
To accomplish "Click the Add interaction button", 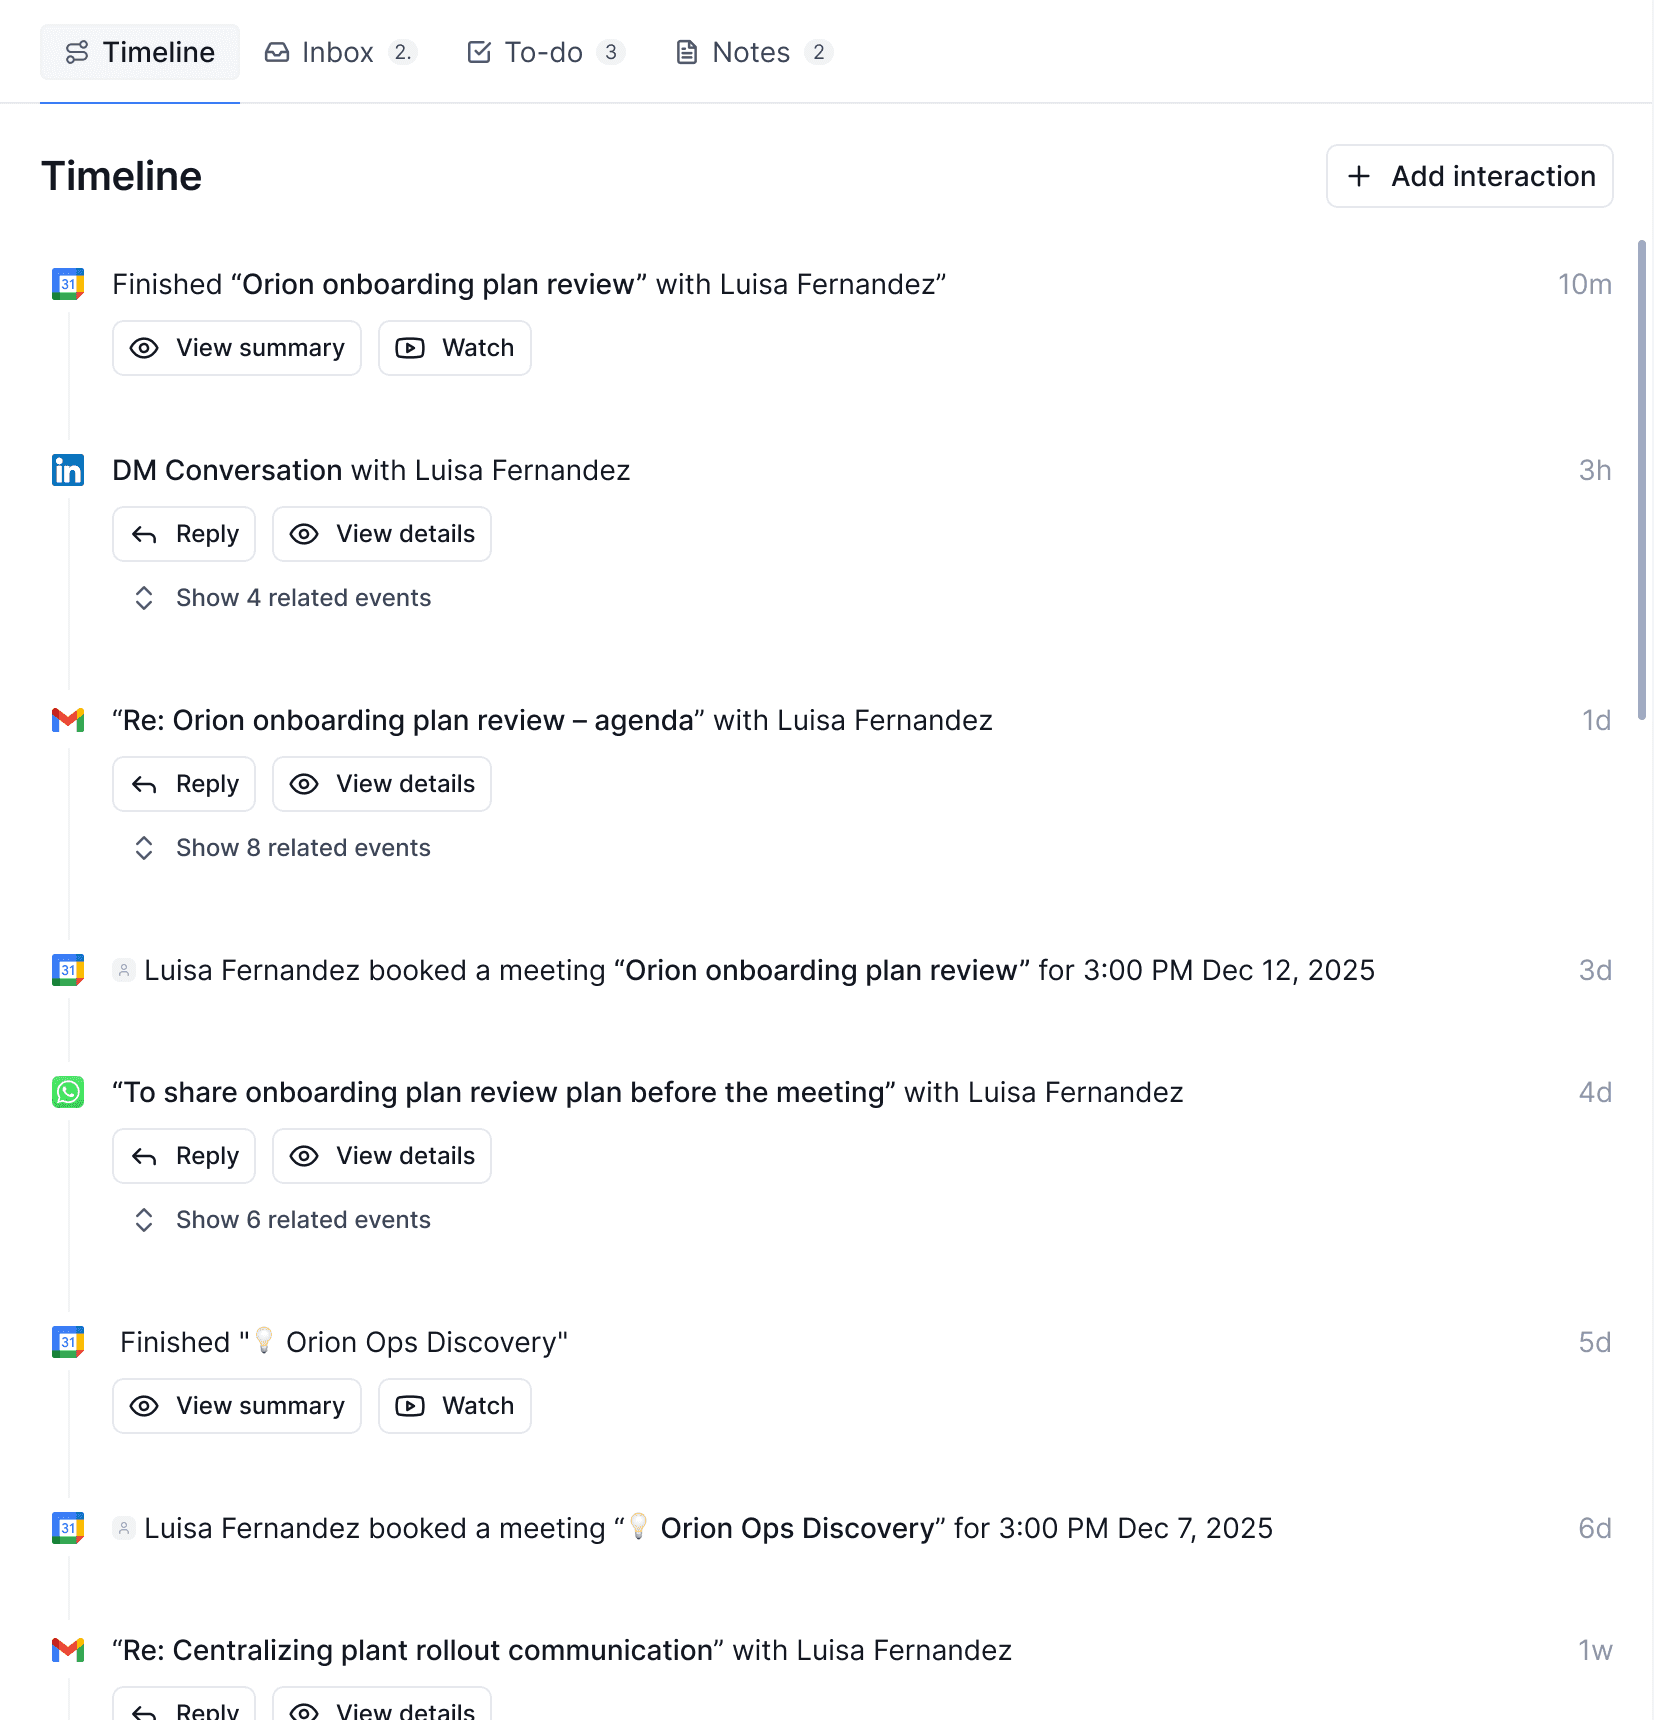I will (1468, 176).
